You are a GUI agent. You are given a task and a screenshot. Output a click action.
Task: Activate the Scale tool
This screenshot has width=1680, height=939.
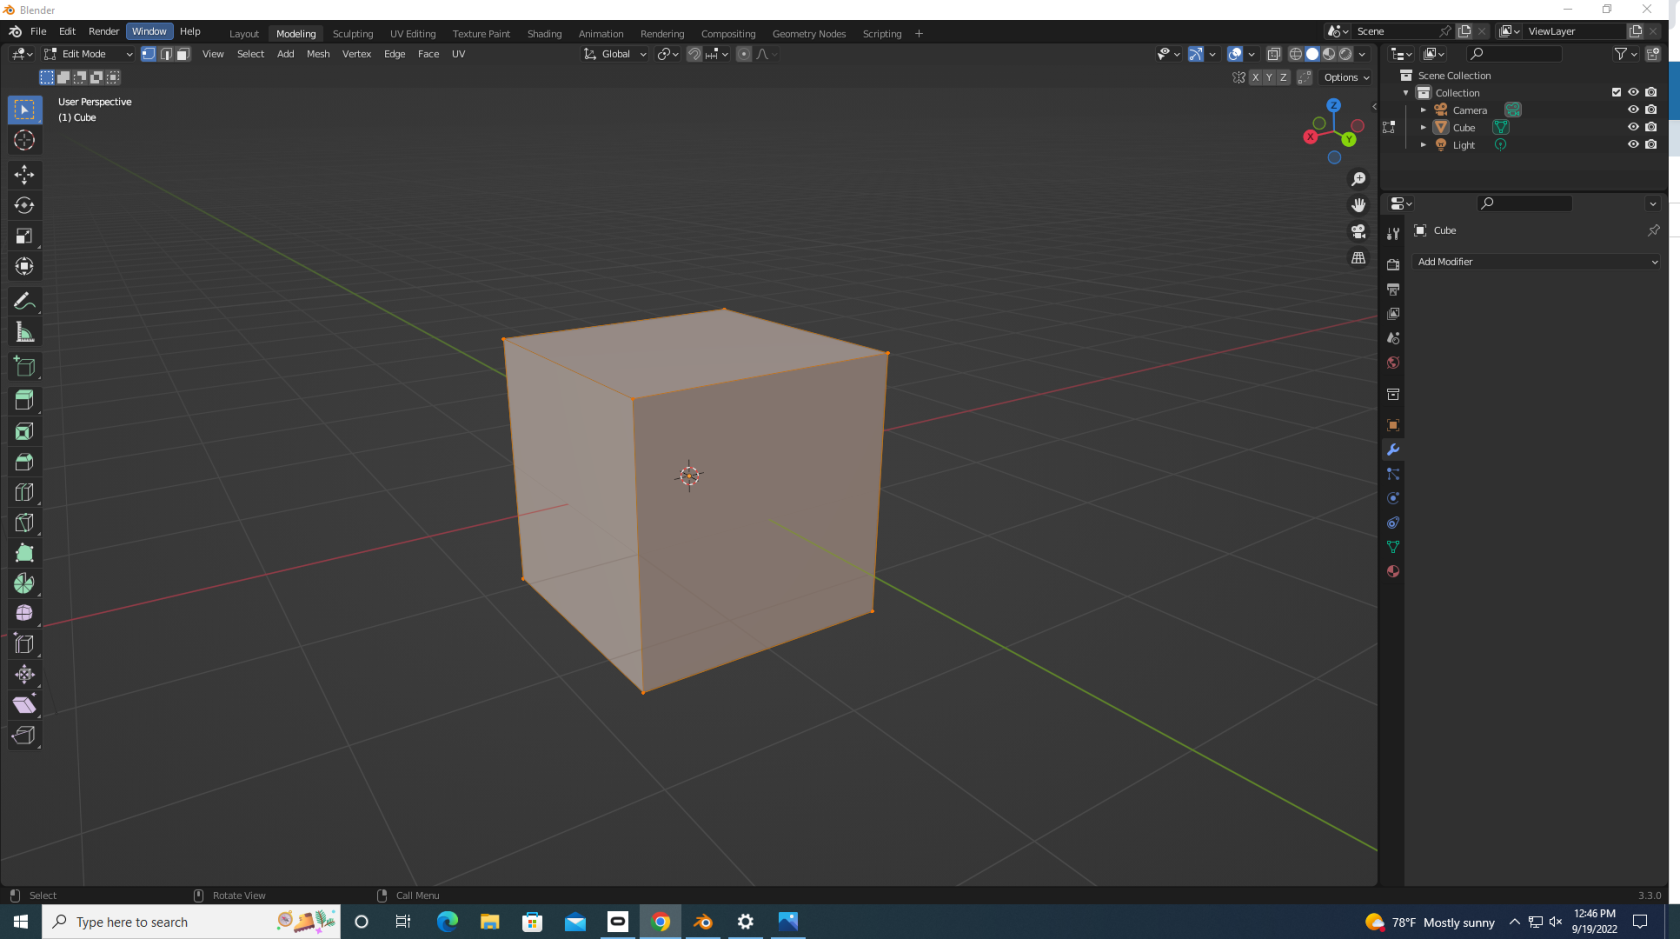24,237
